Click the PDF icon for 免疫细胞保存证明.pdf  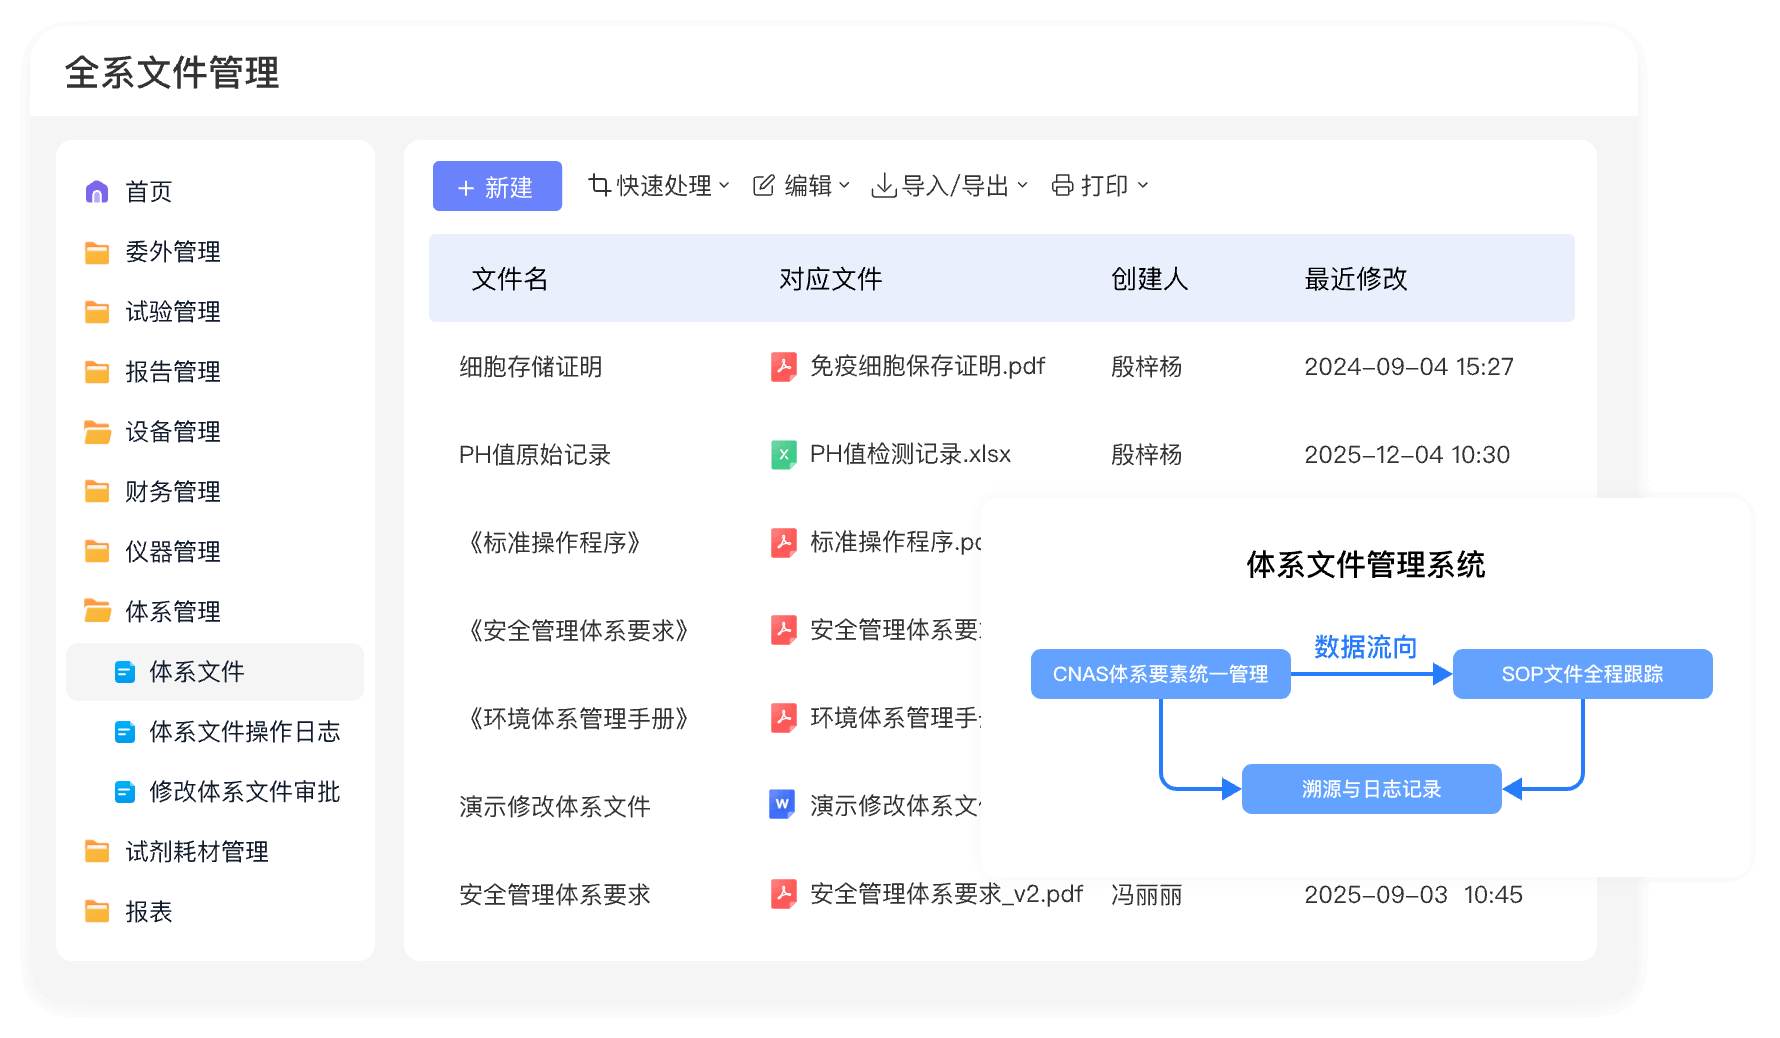[784, 367]
